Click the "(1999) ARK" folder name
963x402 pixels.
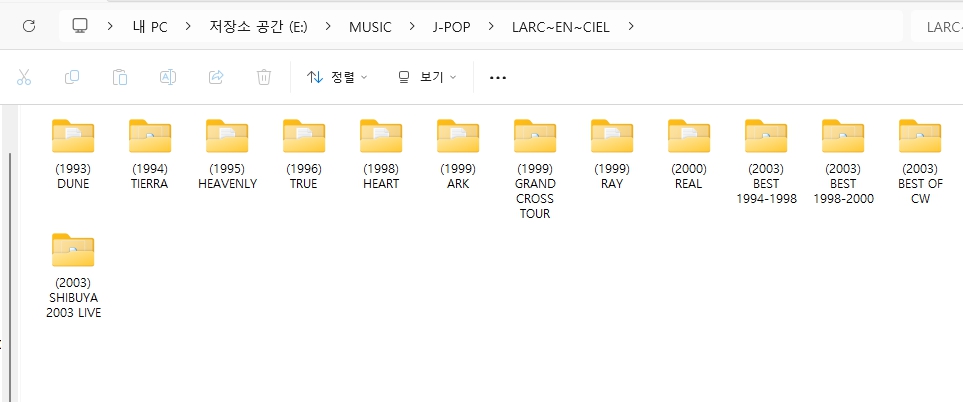click(x=458, y=176)
